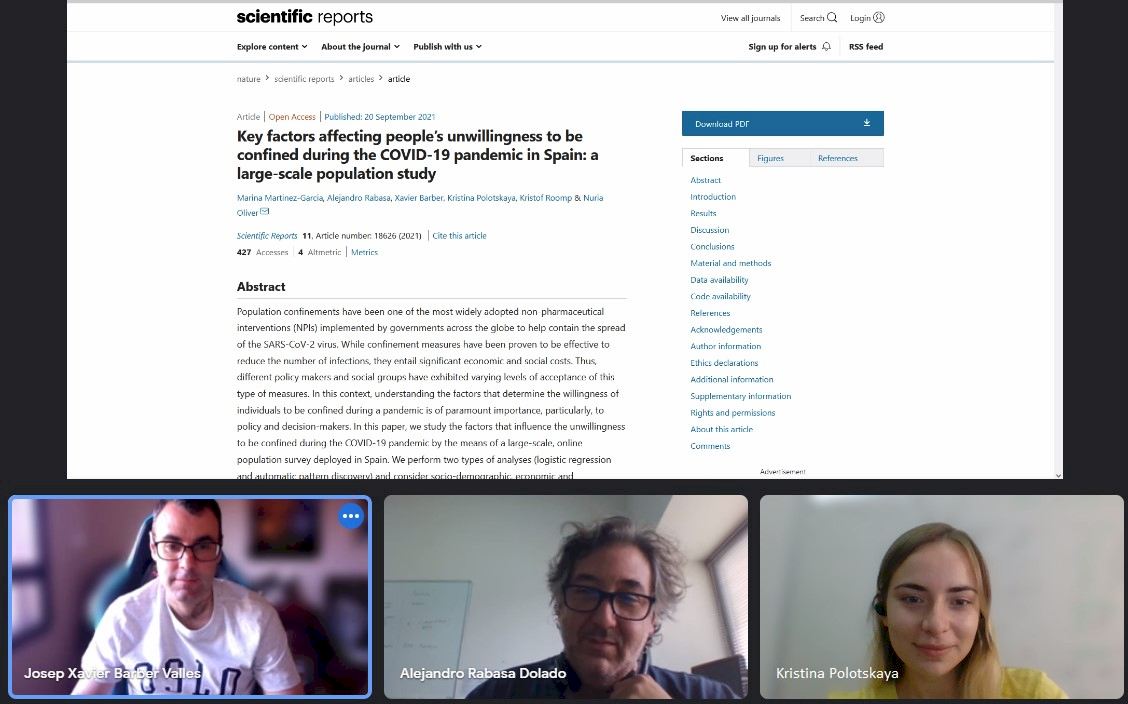Open the three-dots menu on Josep's video
The width and height of the screenshot is (1128, 704).
click(351, 516)
